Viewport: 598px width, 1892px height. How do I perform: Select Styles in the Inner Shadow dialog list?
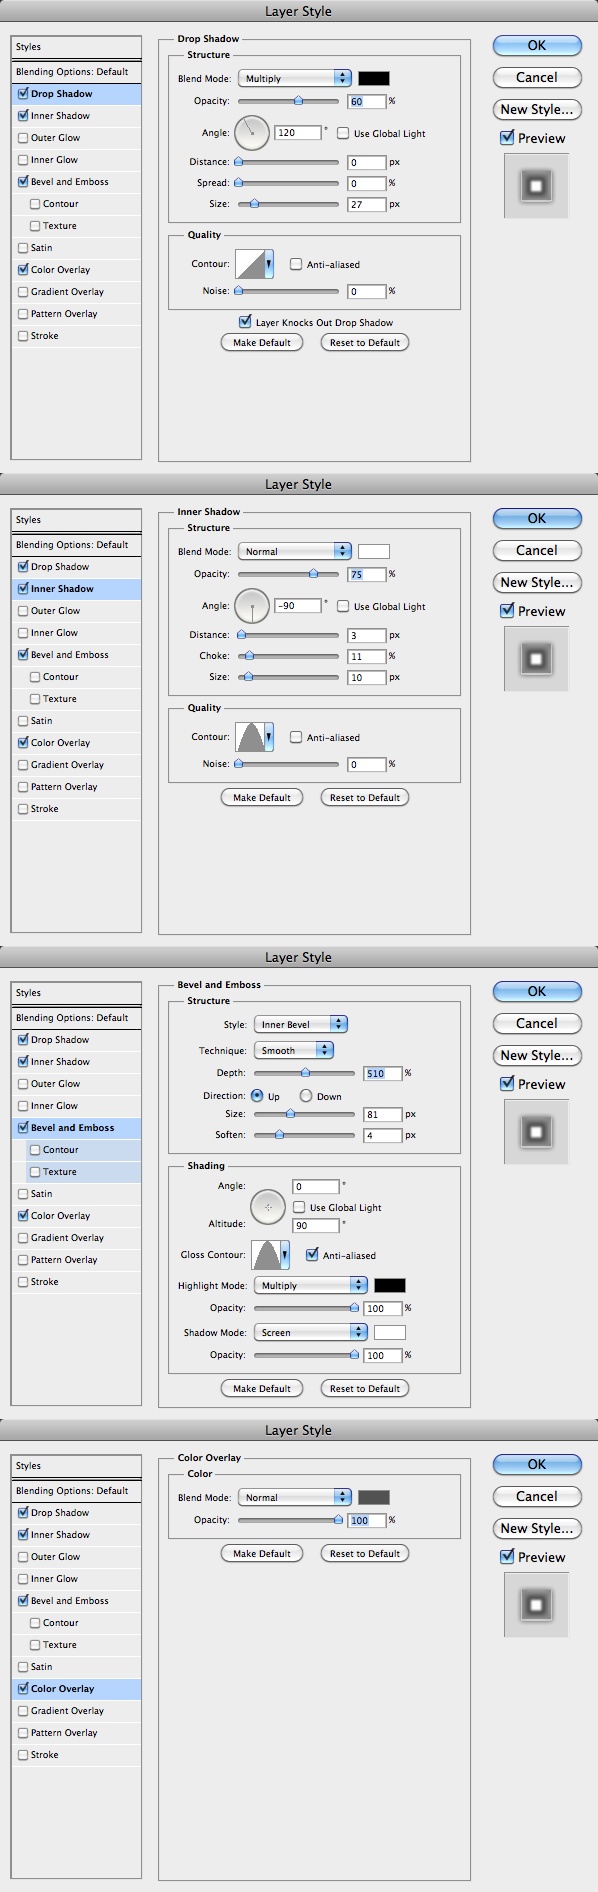[x=76, y=520]
